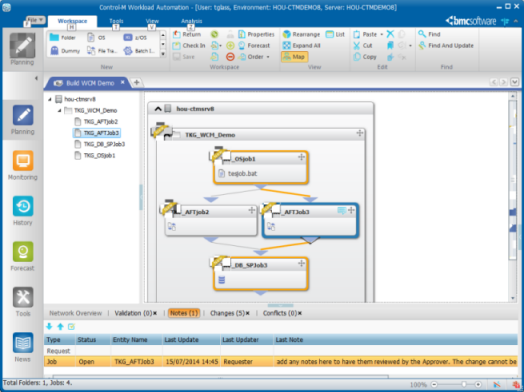This screenshot has height=392, width=524.
Task: Open the Analysis ribbon tab
Action: (x=191, y=21)
